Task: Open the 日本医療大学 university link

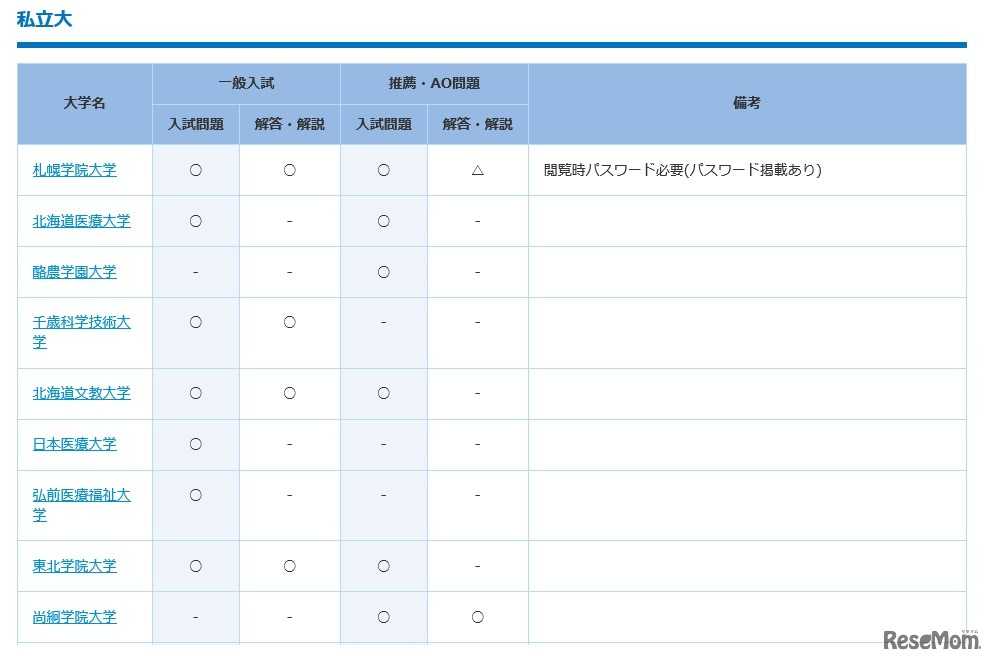Action: coord(75,444)
